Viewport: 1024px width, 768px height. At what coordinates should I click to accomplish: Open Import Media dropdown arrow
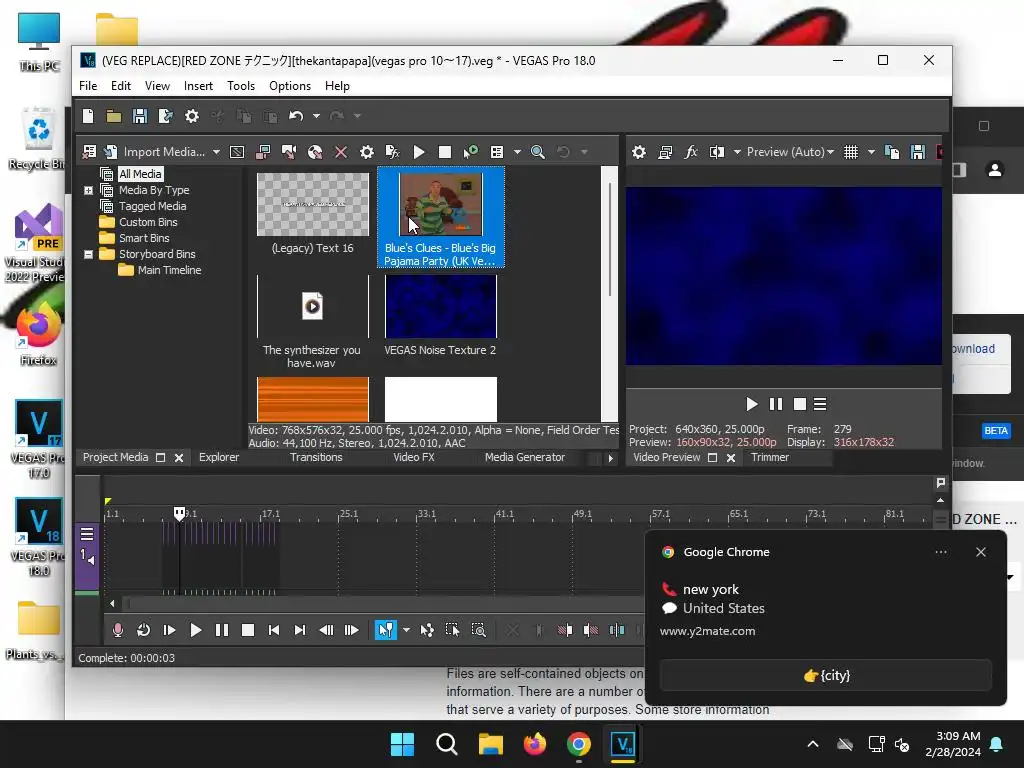pos(216,152)
